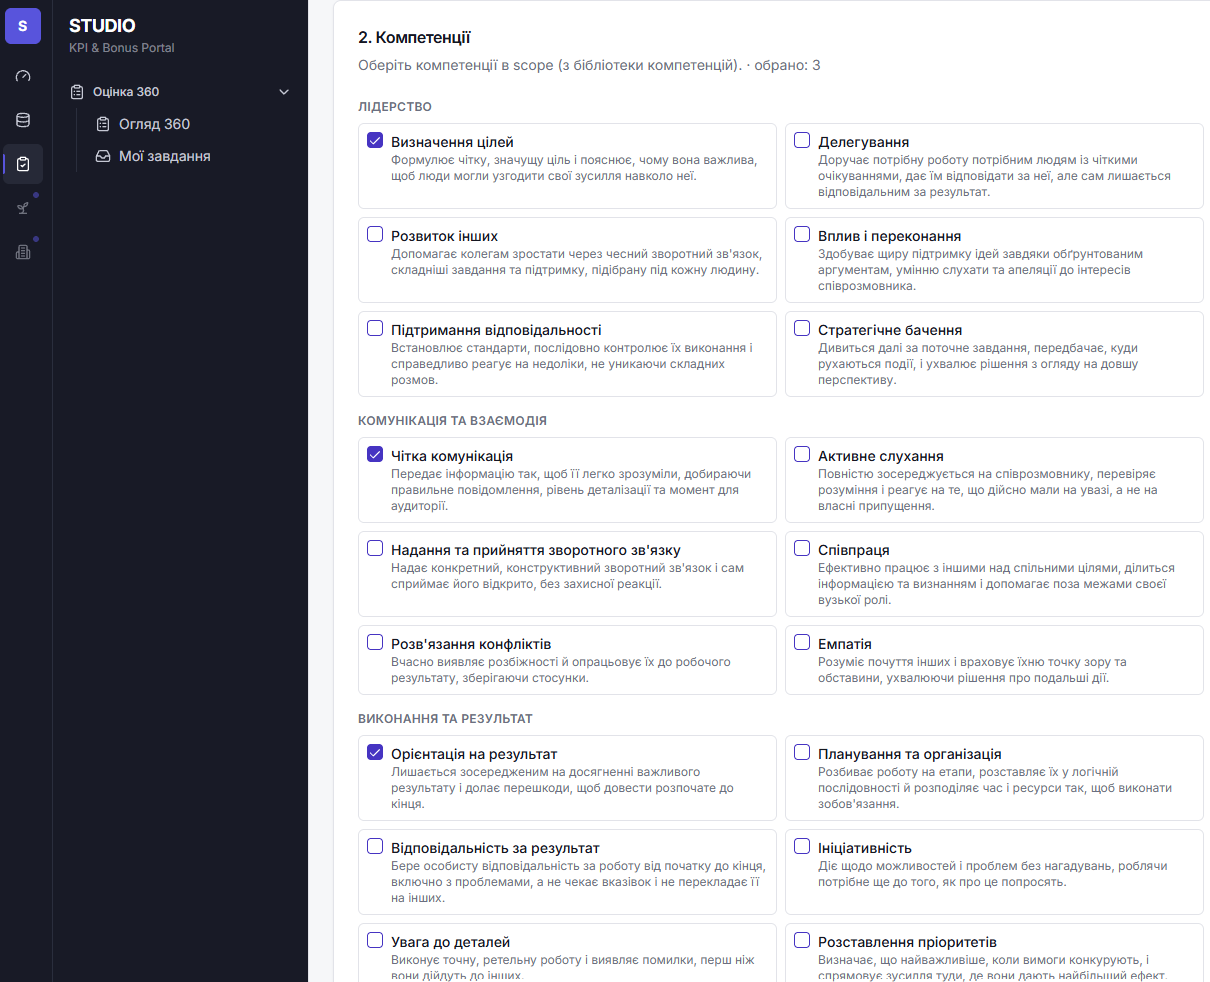Check the Стратегічне бачення checkbox

(802, 329)
